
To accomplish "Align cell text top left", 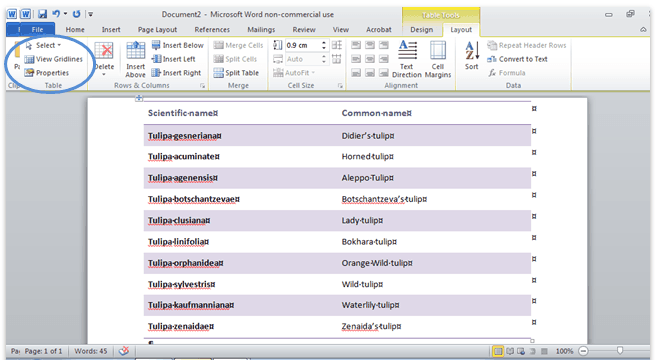I will (356, 45).
